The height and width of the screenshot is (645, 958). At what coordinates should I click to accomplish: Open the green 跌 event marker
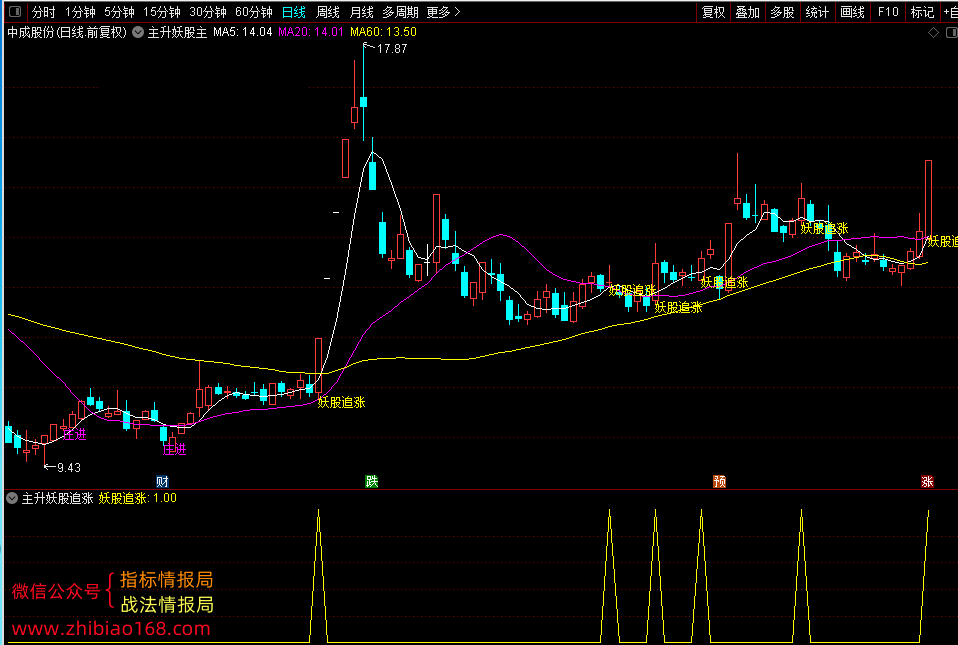(x=371, y=481)
